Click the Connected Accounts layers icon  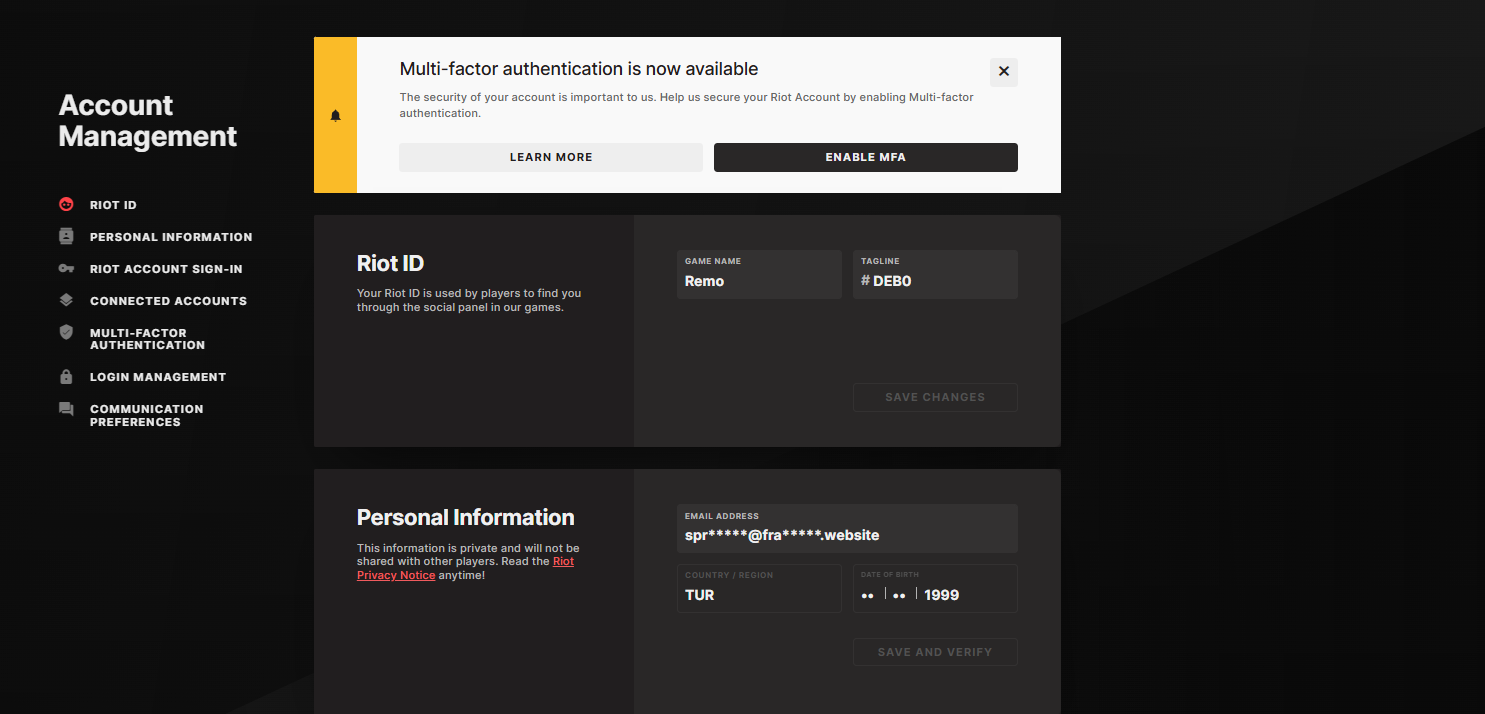tap(66, 300)
